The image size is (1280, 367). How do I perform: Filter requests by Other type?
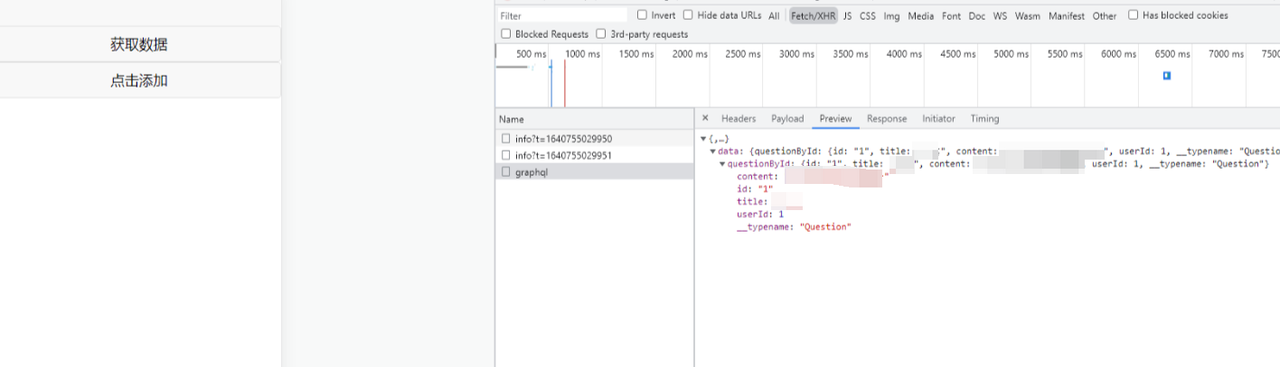click(x=1104, y=16)
